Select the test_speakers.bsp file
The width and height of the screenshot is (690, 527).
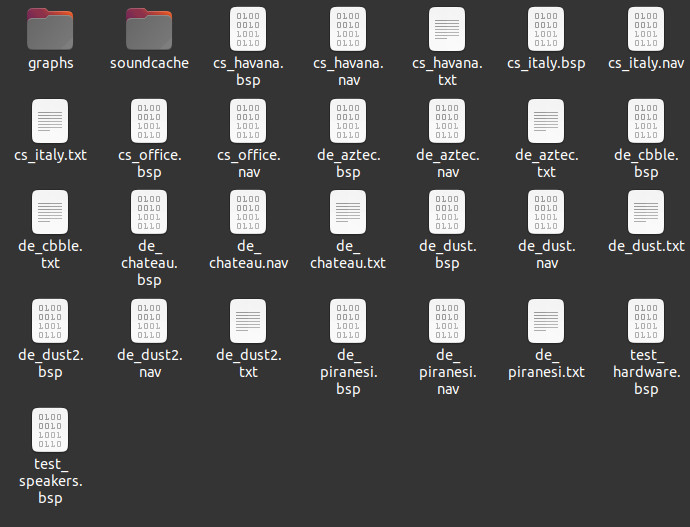coord(50,430)
